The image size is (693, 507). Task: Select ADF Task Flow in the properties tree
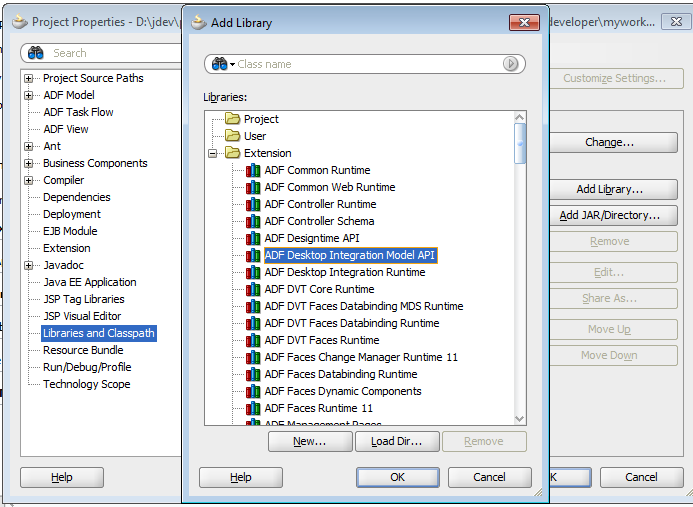tap(78, 112)
